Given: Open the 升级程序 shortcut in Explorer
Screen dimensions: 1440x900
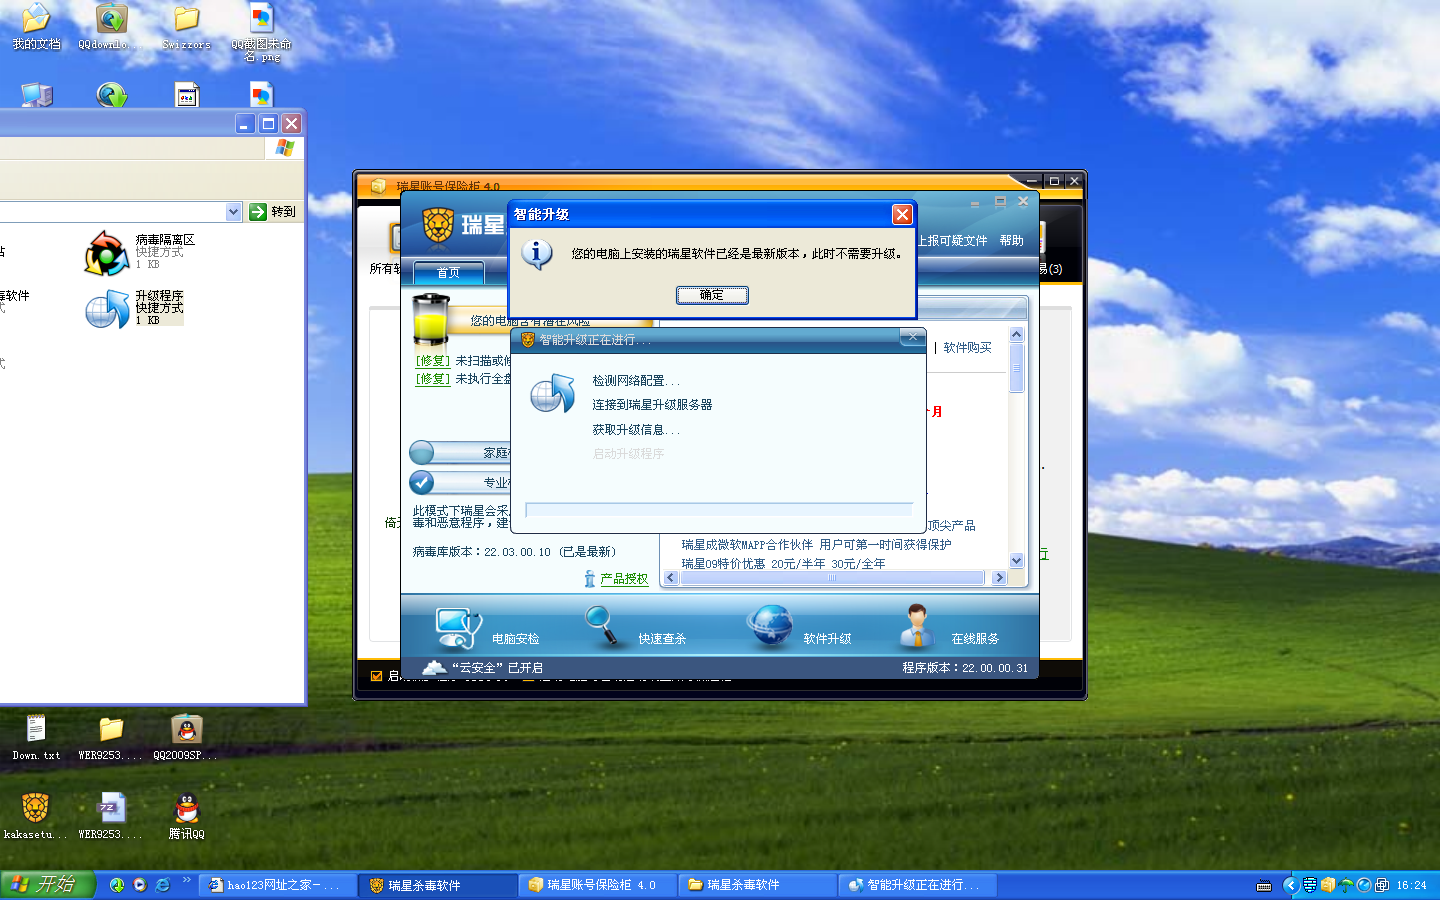Looking at the screenshot, I should tap(135, 308).
